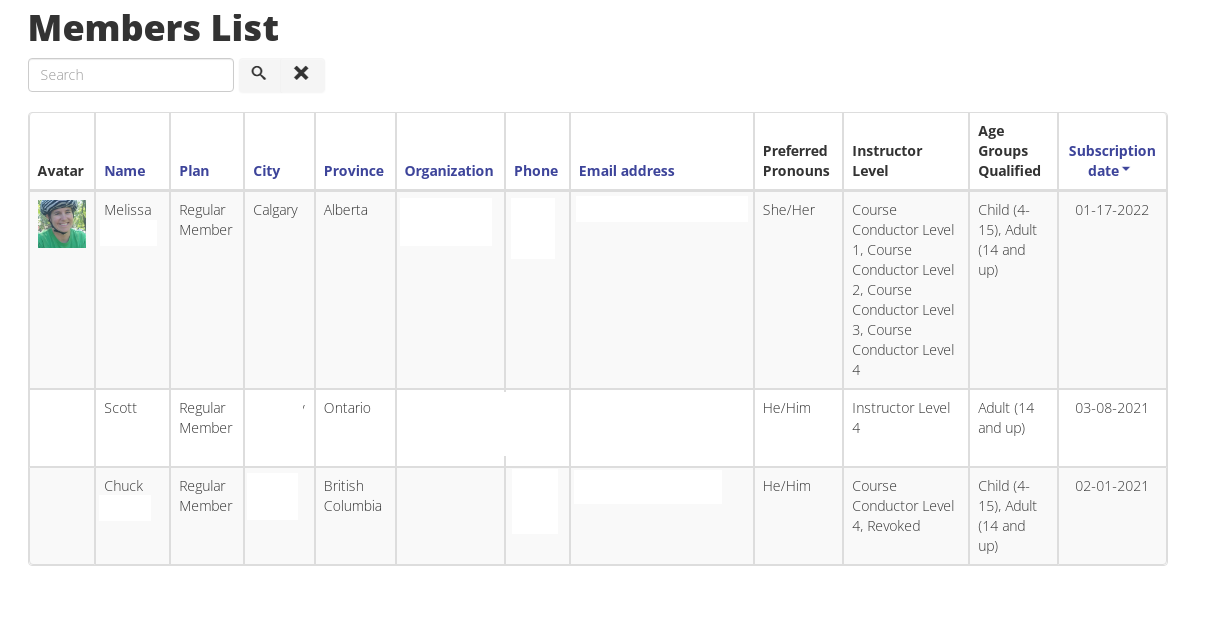This screenshot has height=628, width=1224.
Task: Sort by the Phone column header
Action: (x=536, y=171)
